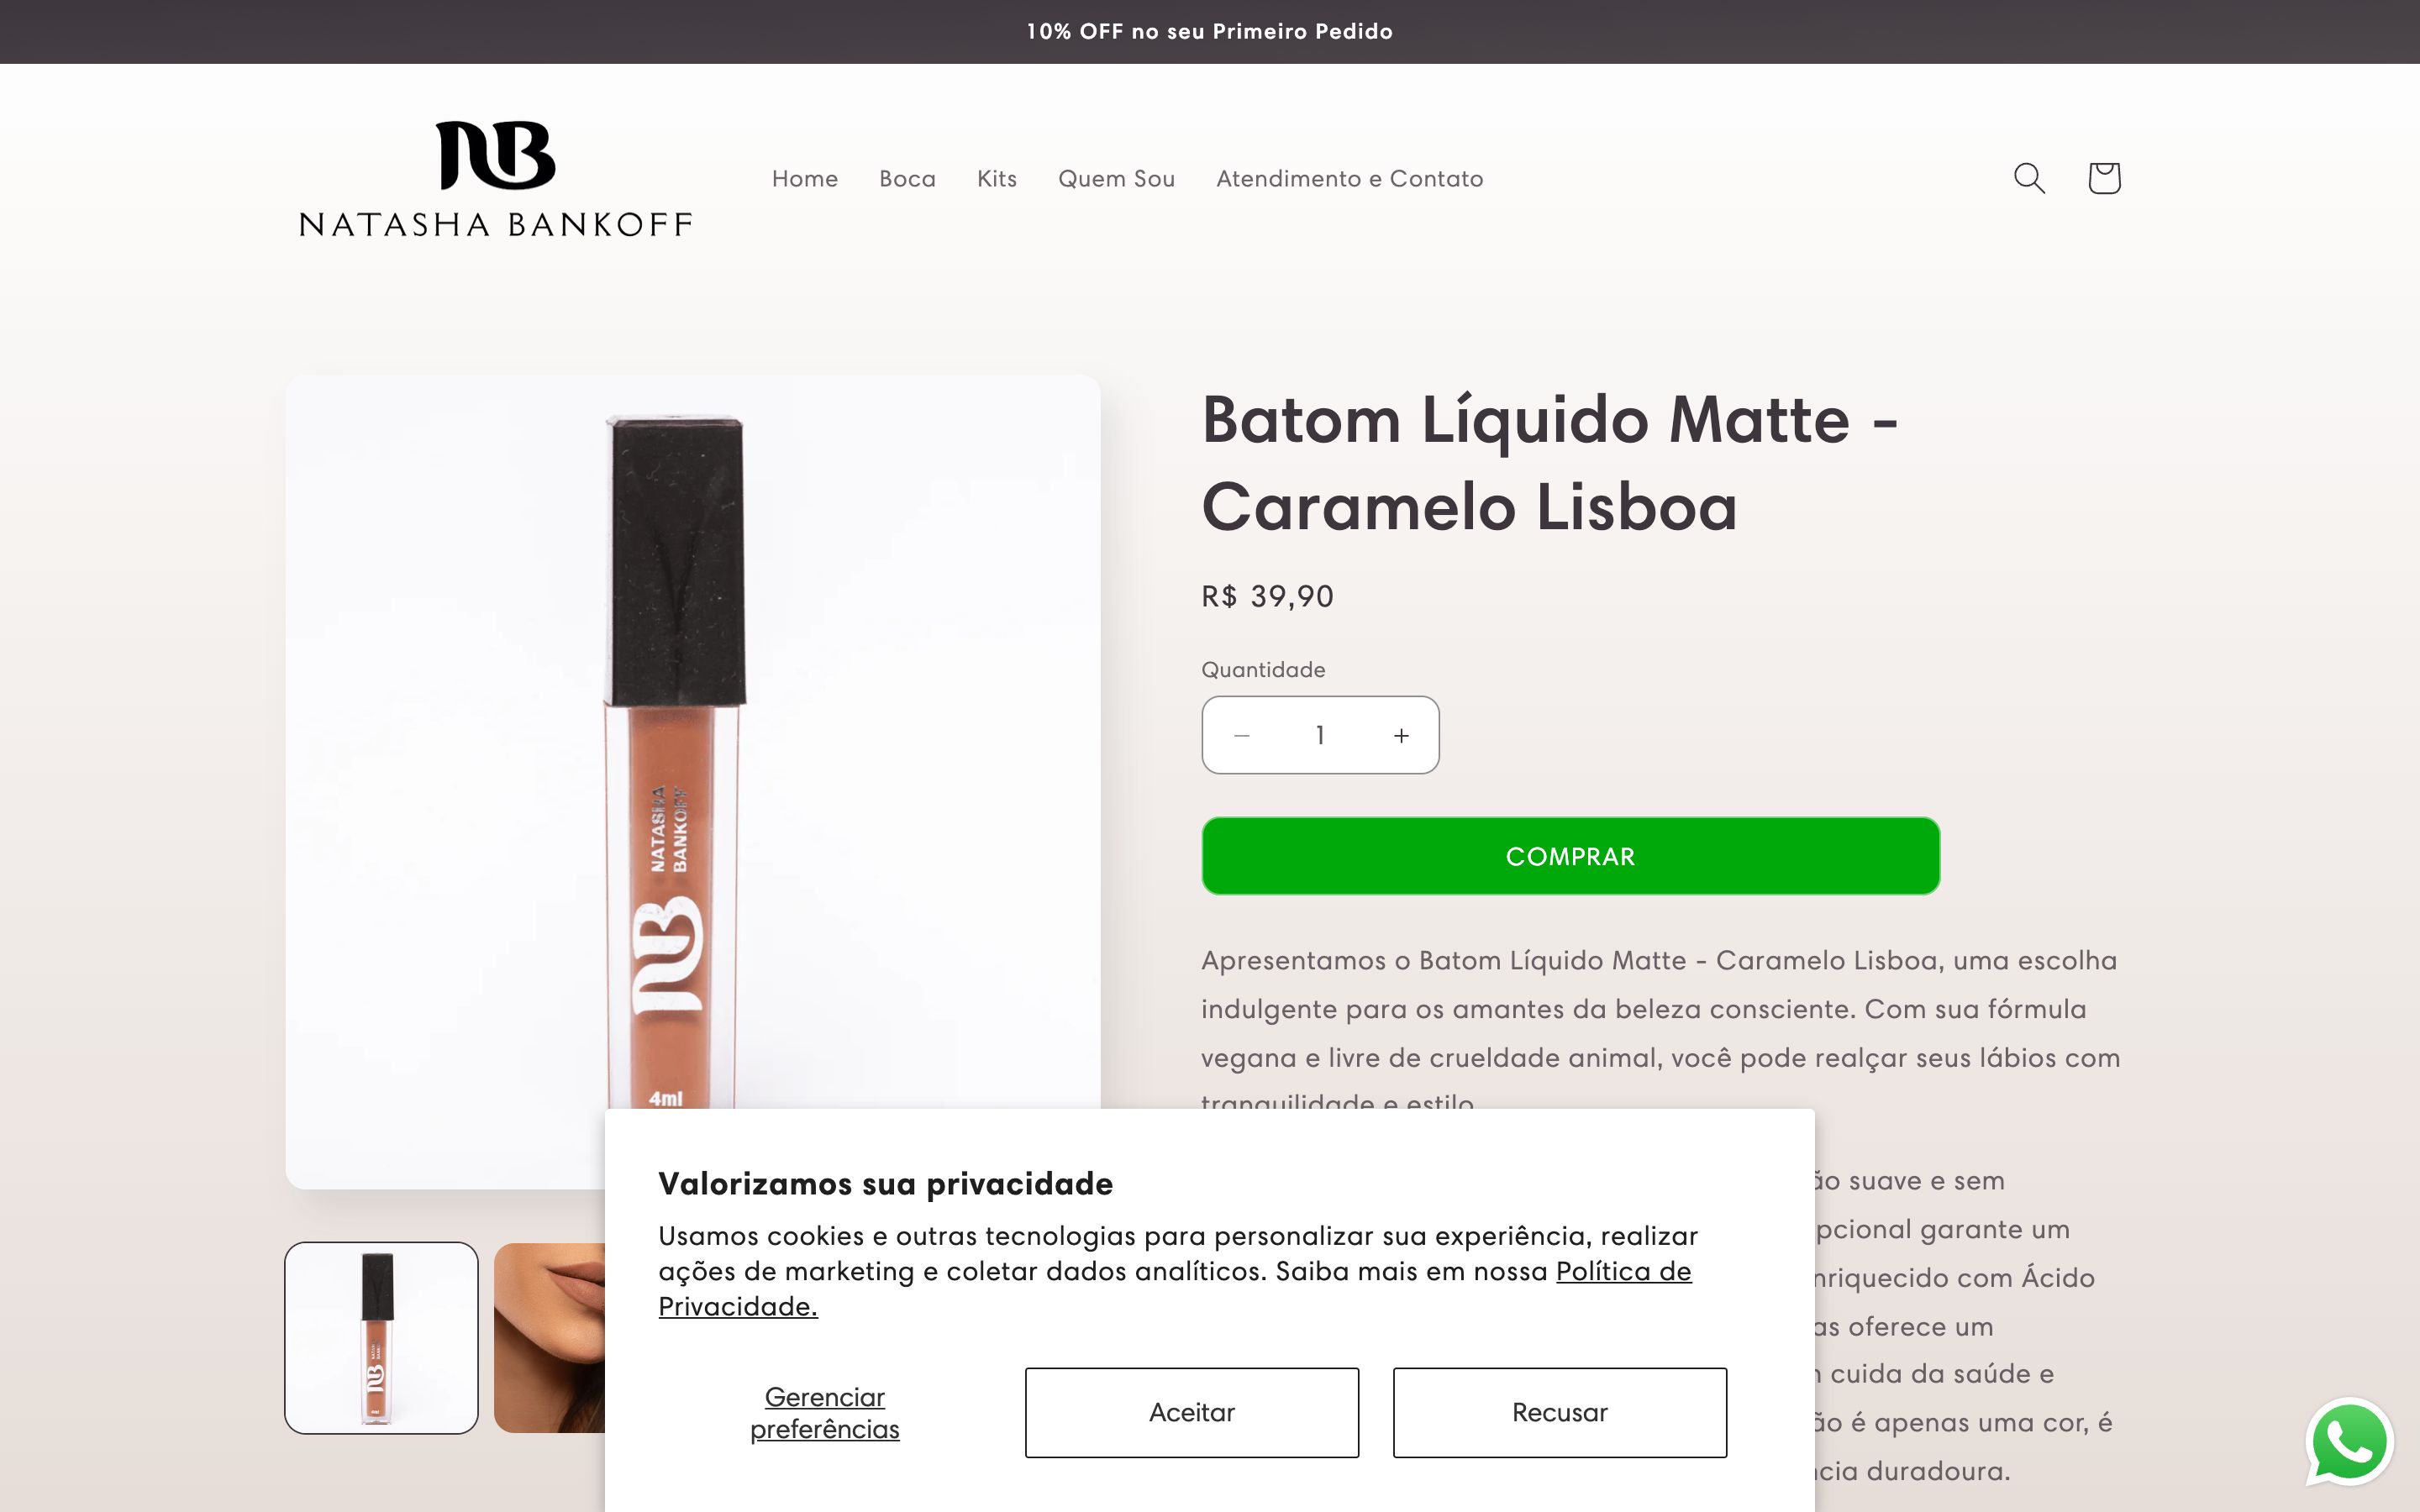
Task: Open the Kits menu item
Action: click(x=997, y=178)
